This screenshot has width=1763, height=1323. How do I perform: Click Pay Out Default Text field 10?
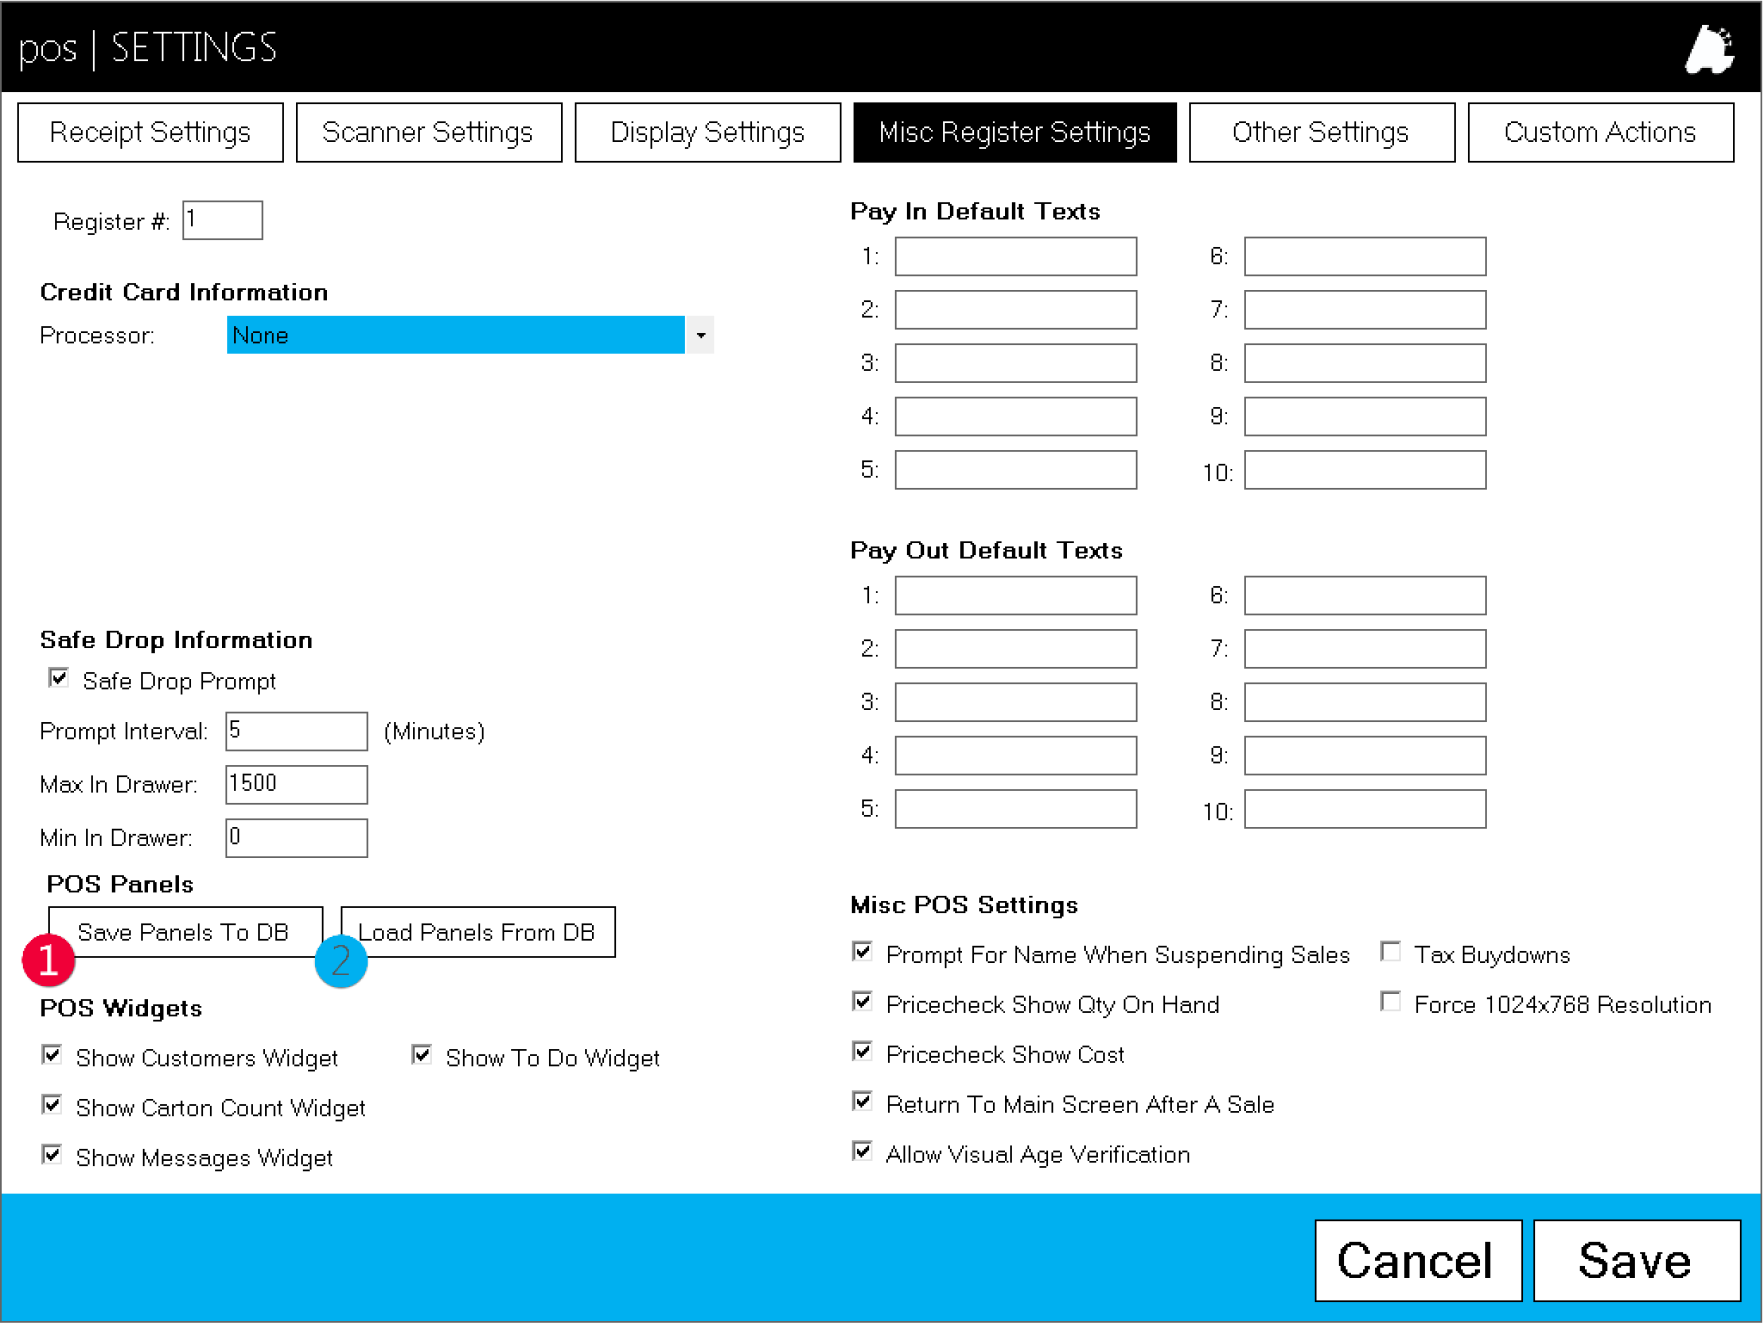point(1365,809)
